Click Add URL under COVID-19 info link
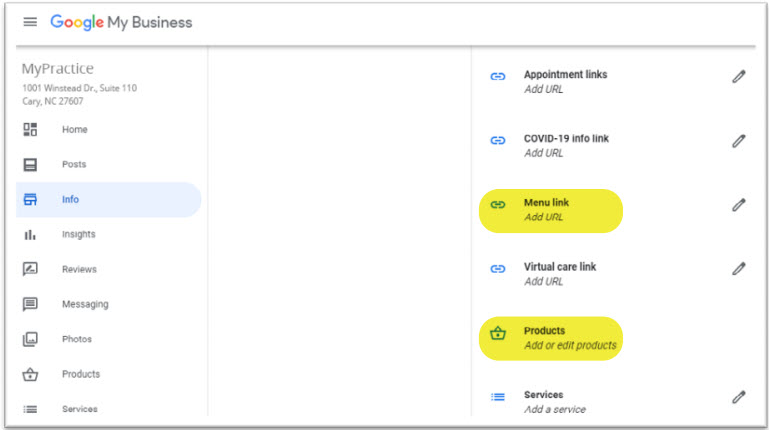The image size is (769, 430). 543,153
